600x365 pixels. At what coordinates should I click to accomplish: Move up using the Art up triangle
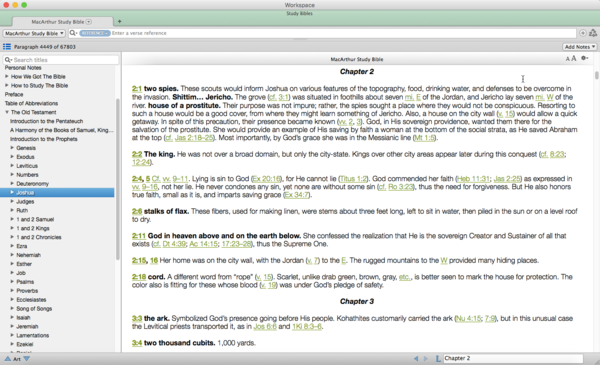[x=8, y=358]
